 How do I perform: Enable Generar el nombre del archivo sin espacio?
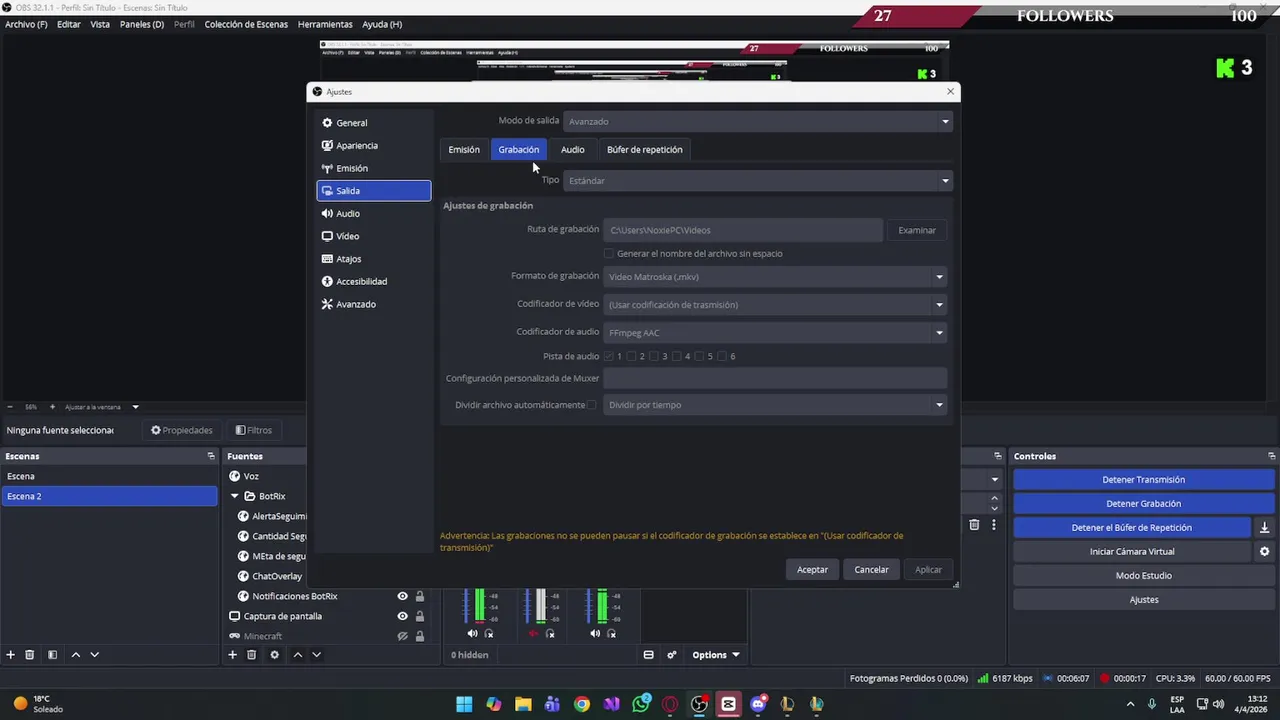[609, 254]
